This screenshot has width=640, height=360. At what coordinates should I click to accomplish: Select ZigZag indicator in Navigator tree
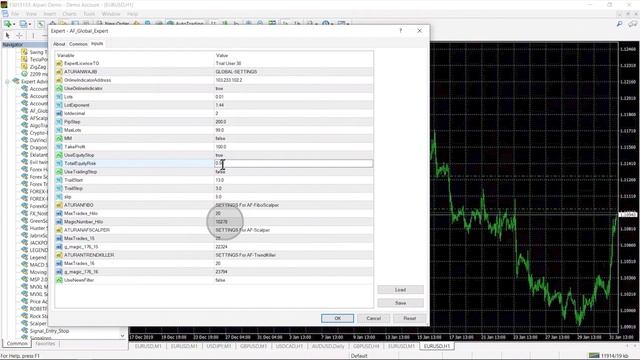[38, 67]
